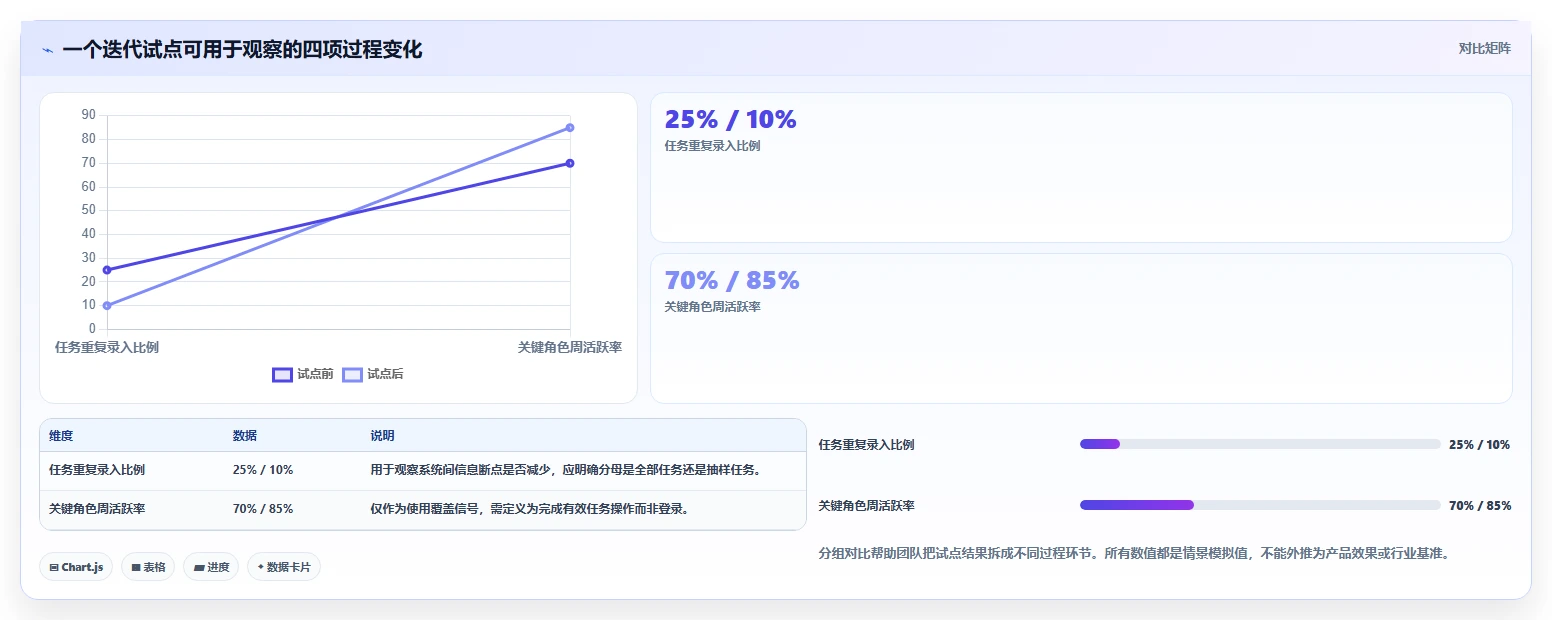Click the 试点前 data point at 25
Image resolution: width=1552 pixels, height=620 pixels.
107,270
